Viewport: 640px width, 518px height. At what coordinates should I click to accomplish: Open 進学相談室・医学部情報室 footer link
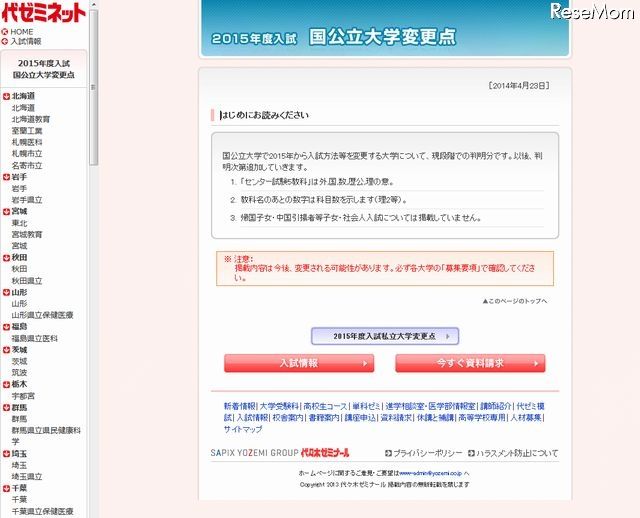(x=430, y=406)
